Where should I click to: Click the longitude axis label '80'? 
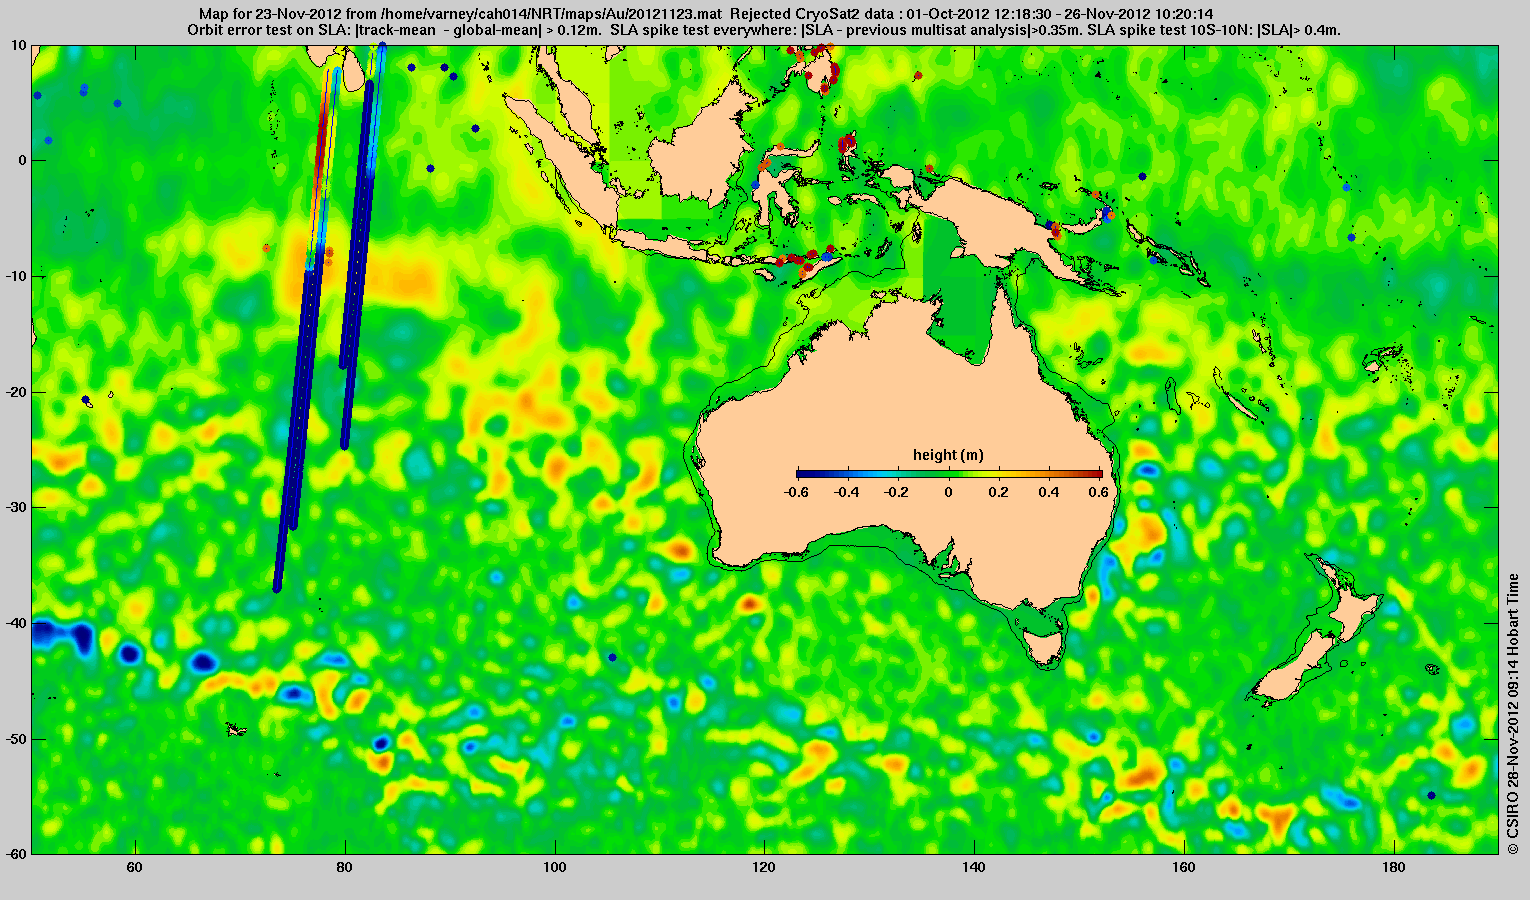click(345, 868)
